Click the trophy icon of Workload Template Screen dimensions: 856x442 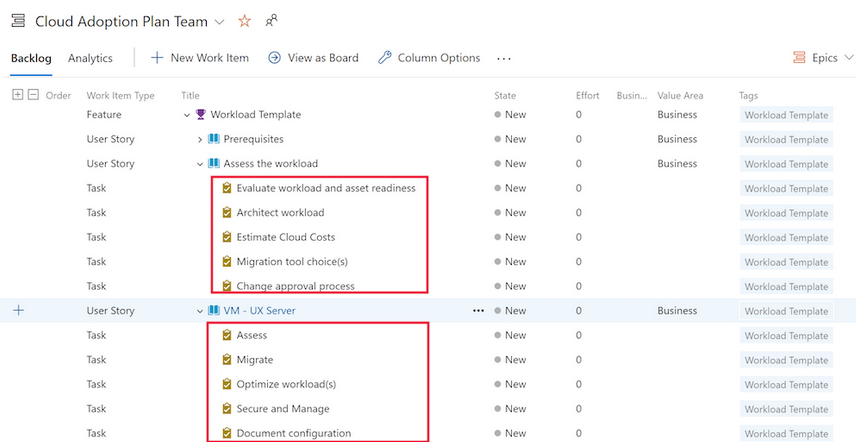pyautogui.click(x=200, y=115)
